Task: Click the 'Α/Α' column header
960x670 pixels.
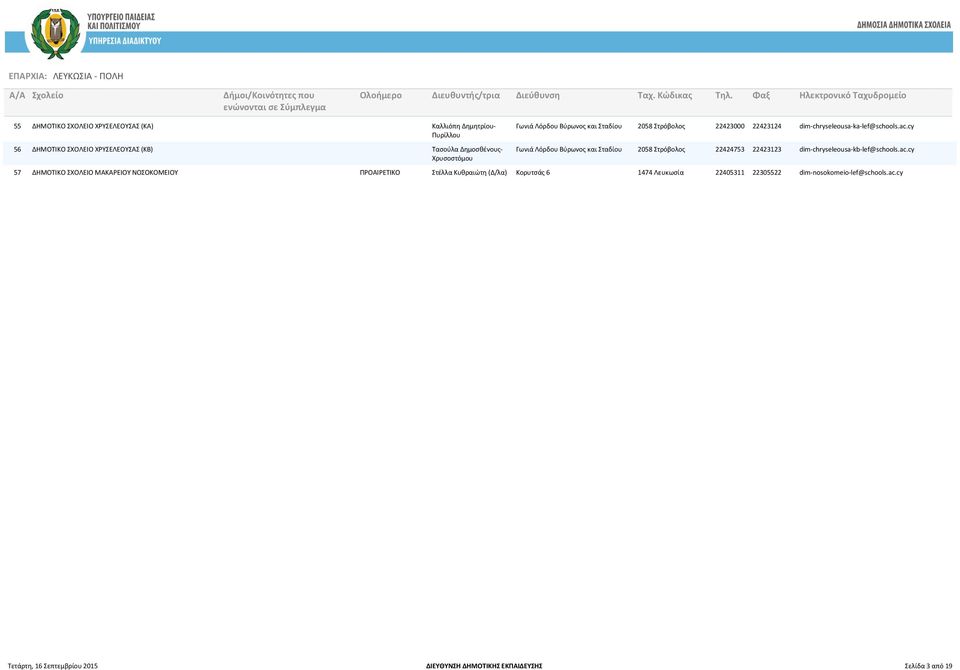Action: pyautogui.click(x=17, y=96)
